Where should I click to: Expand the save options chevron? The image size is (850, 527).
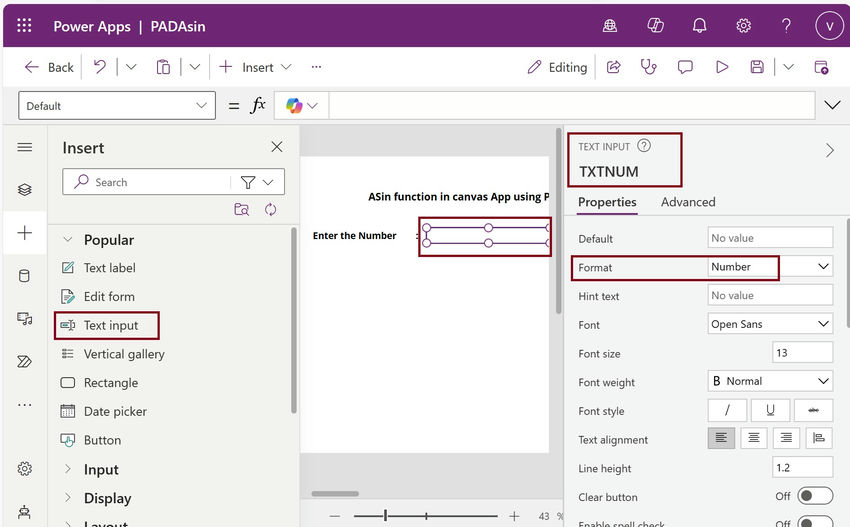click(x=789, y=67)
